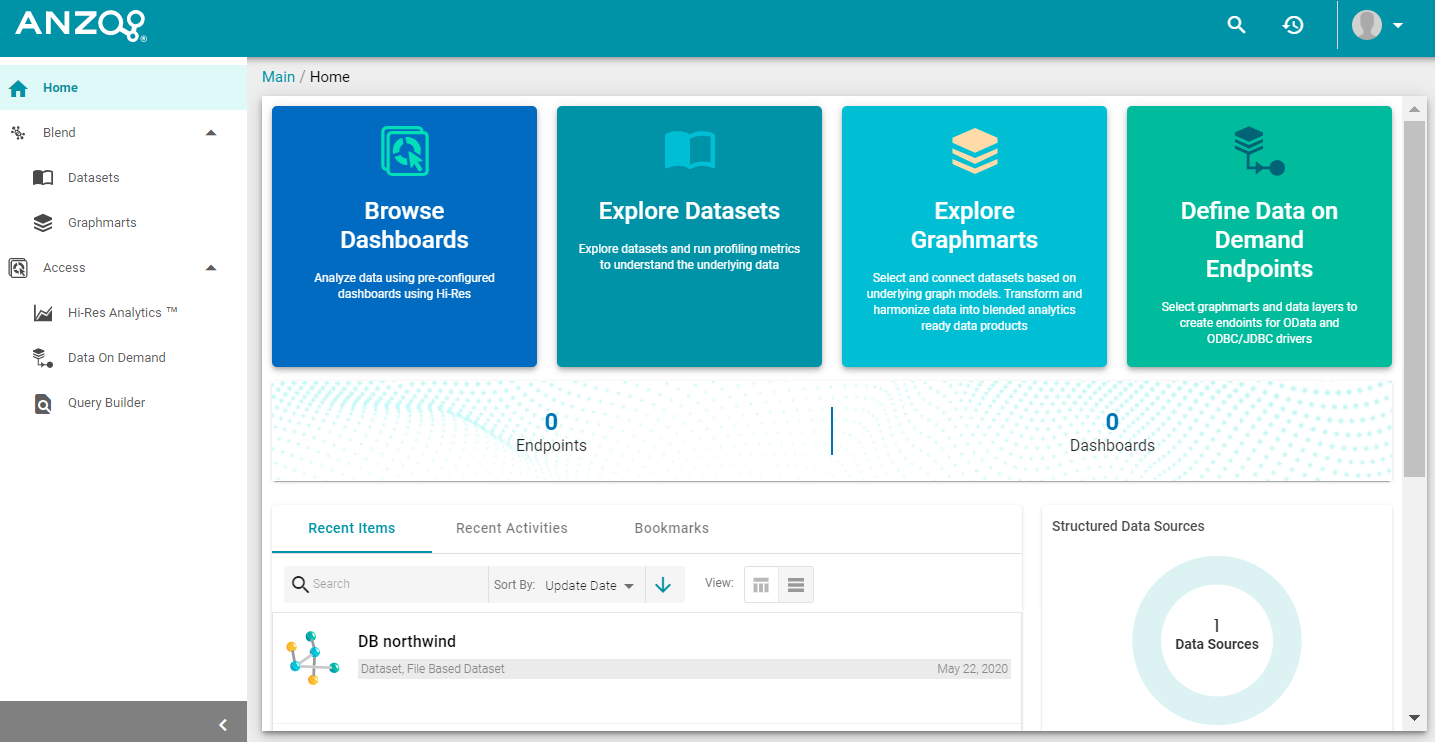The height and width of the screenshot is (742, 1435).
Task: Open Explore Graphmarts
Action: [x=973, y=236]
